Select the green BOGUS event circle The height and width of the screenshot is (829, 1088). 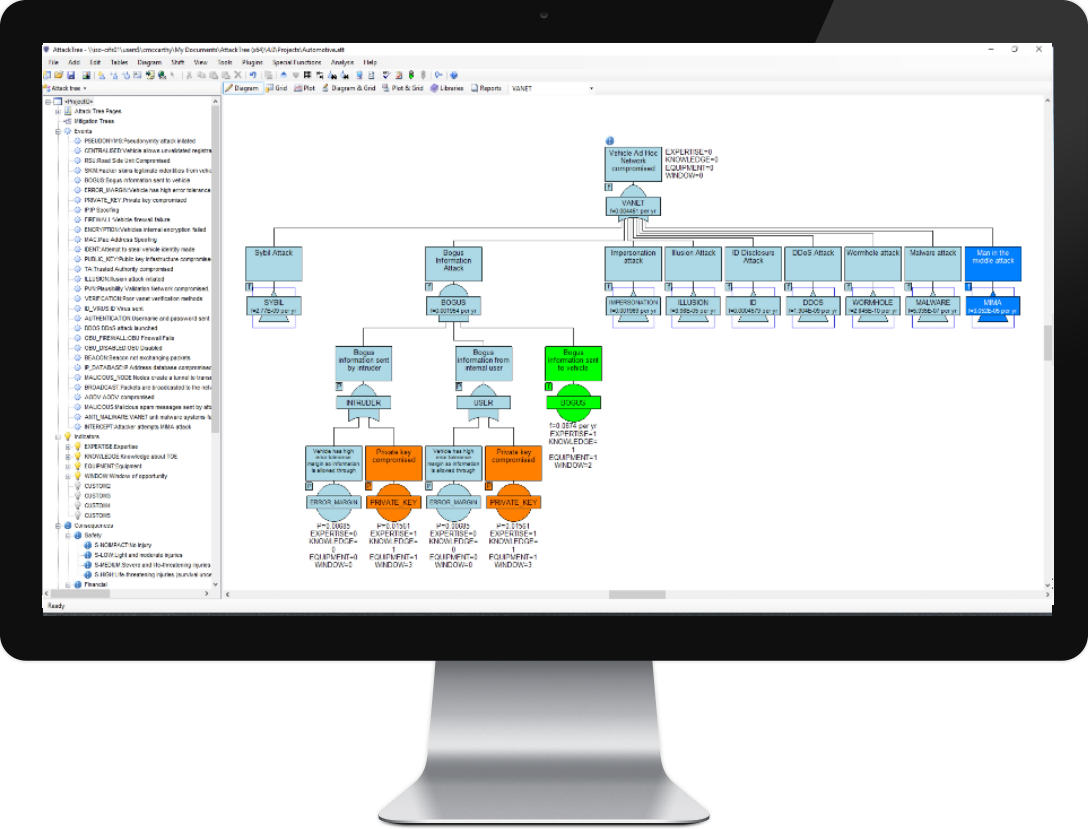point(573,401)
